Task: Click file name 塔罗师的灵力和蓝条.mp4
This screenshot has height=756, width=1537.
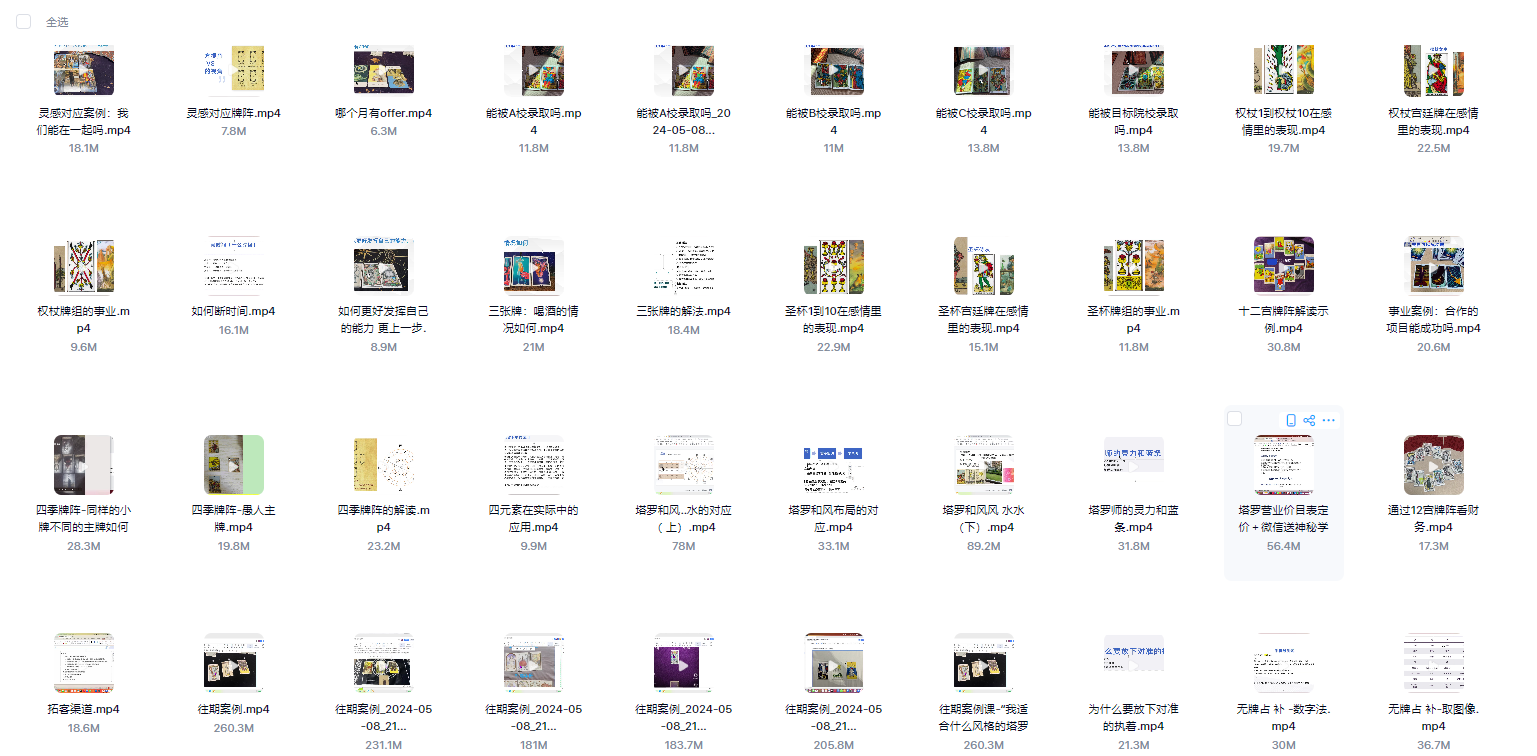Action: coord(1134,518)
